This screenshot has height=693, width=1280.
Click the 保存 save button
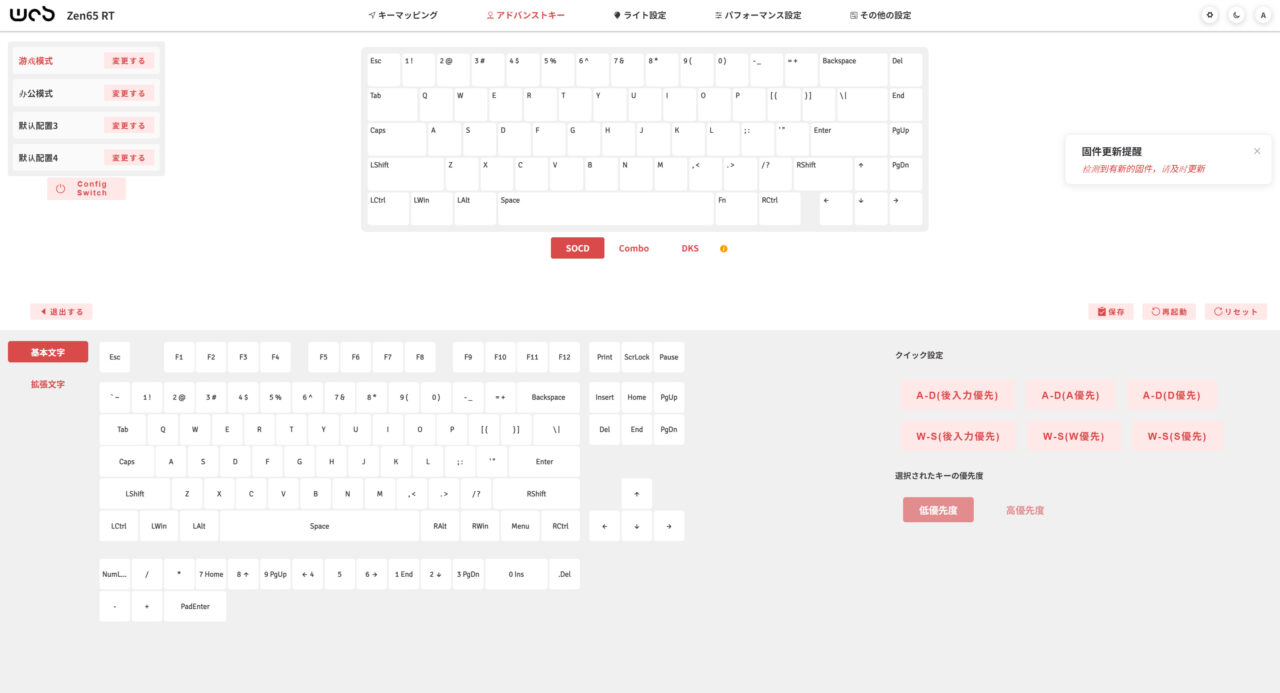click(x=1110, y=312)
